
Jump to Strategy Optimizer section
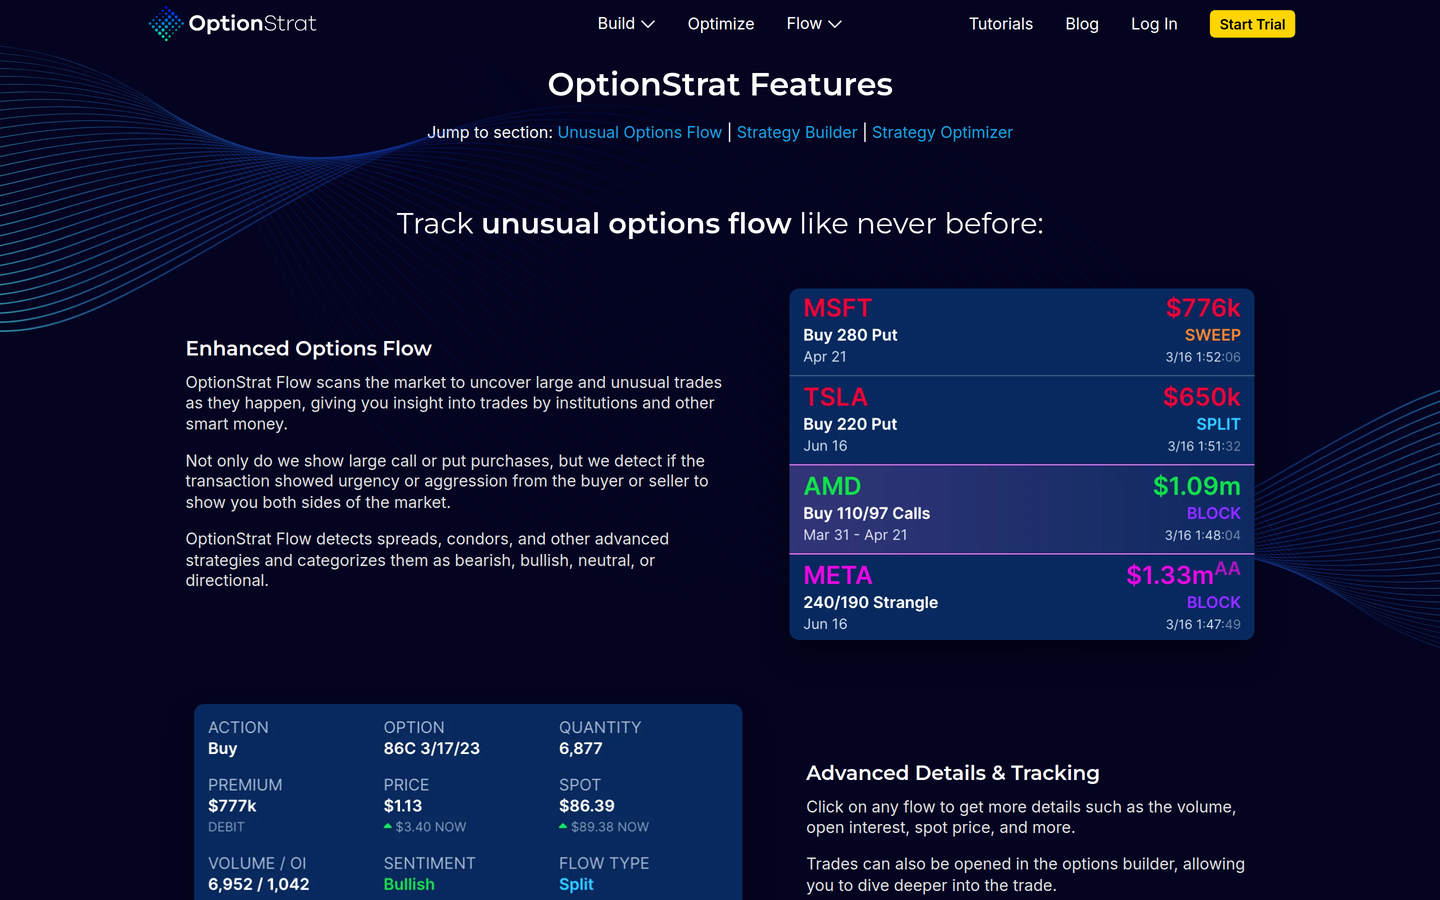click(x=942, y=132)
